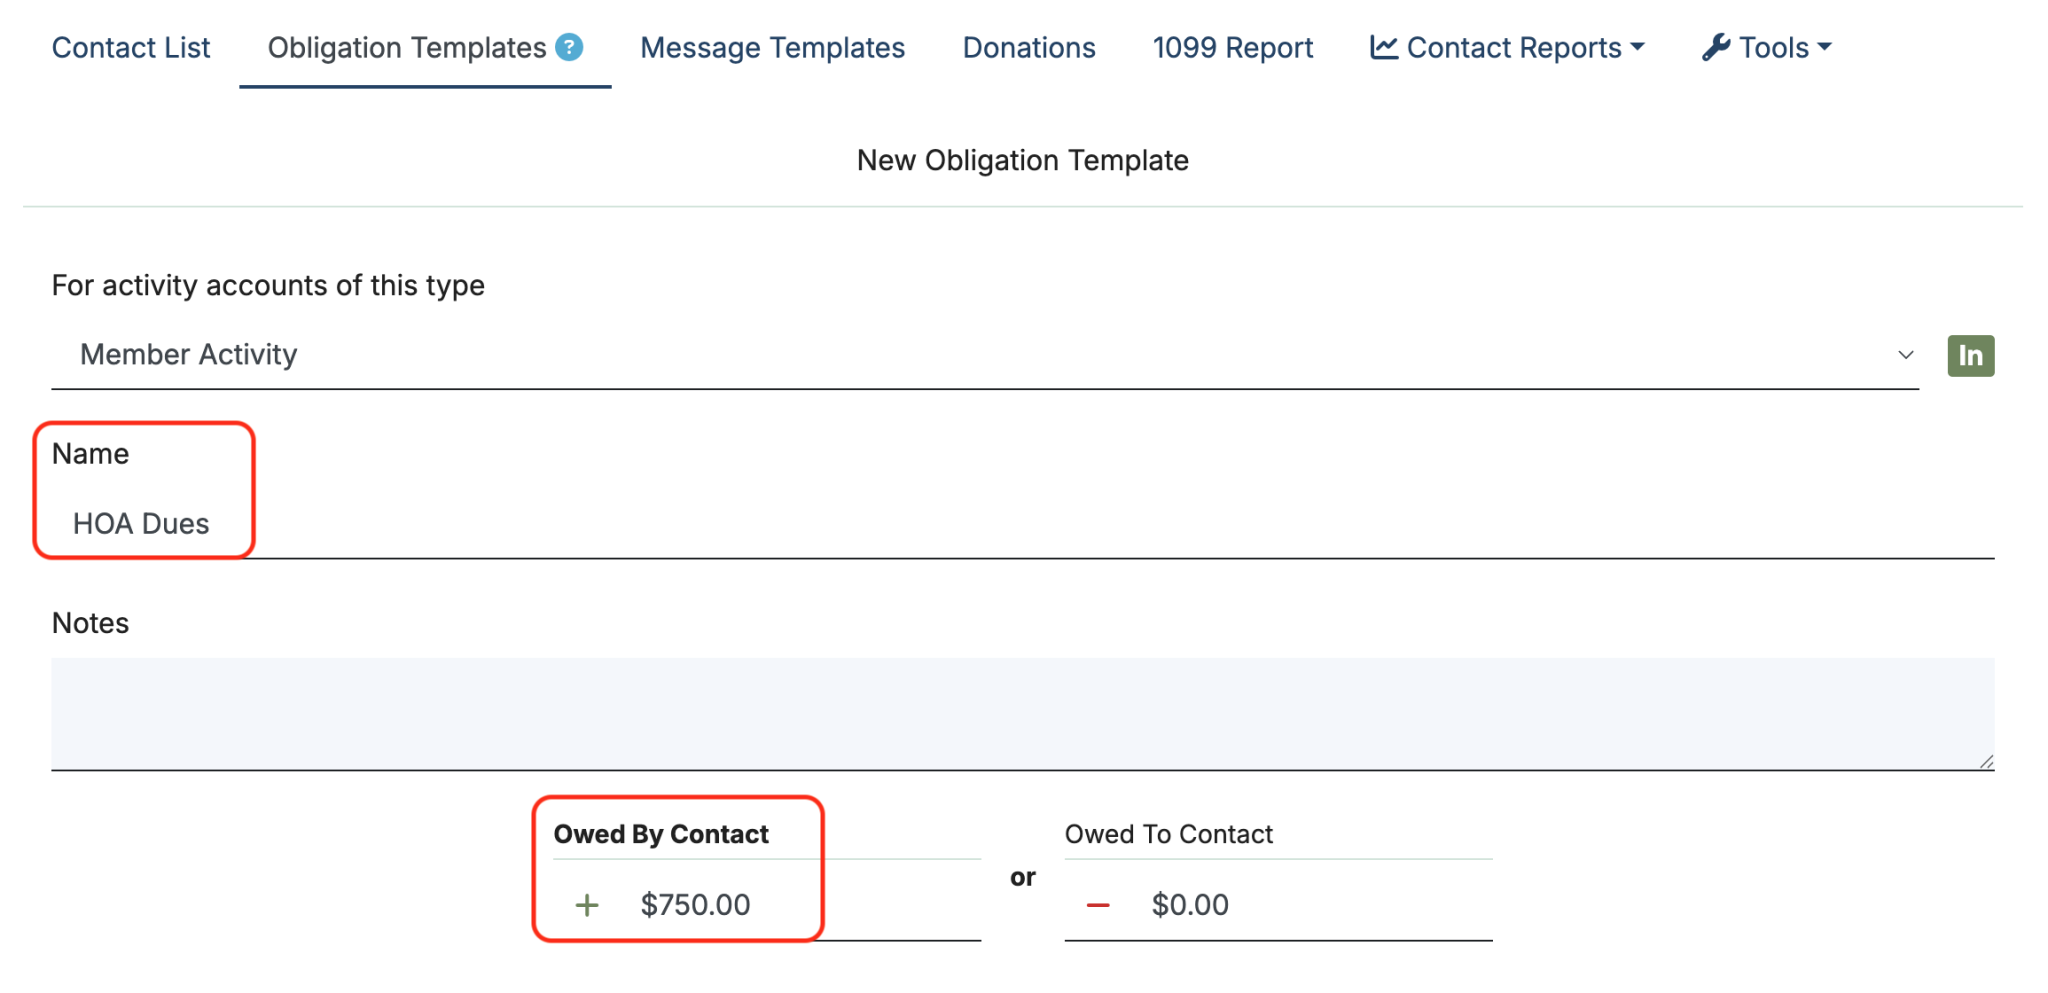This screenshot has height=993, width=2048.
Task: Click the wrench icon next to Tools
Action: [x=1713, y=46]
